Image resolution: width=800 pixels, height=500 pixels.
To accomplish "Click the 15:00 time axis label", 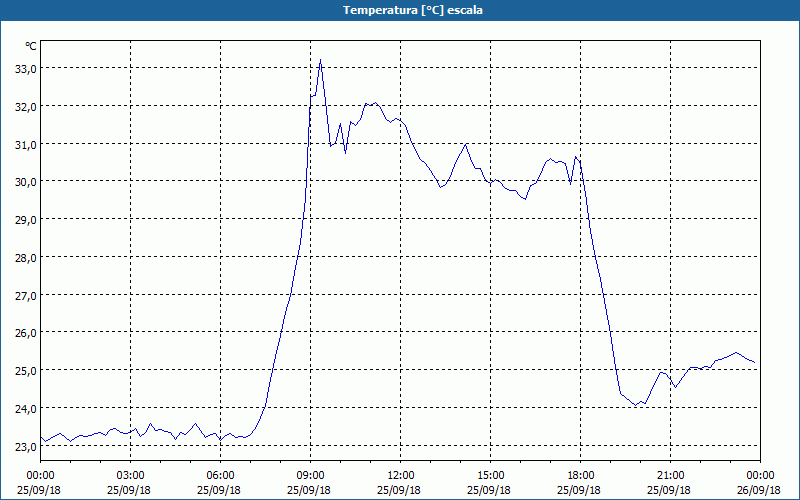I will tap(490, 476).
